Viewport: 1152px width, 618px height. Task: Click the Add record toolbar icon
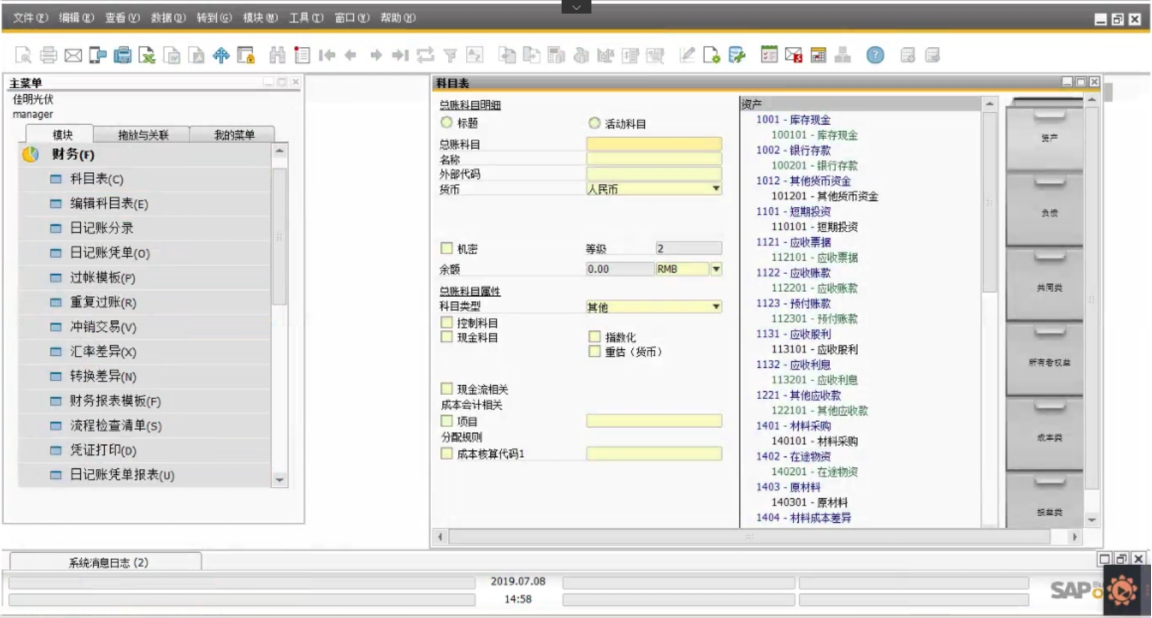[x=302, y=55]
